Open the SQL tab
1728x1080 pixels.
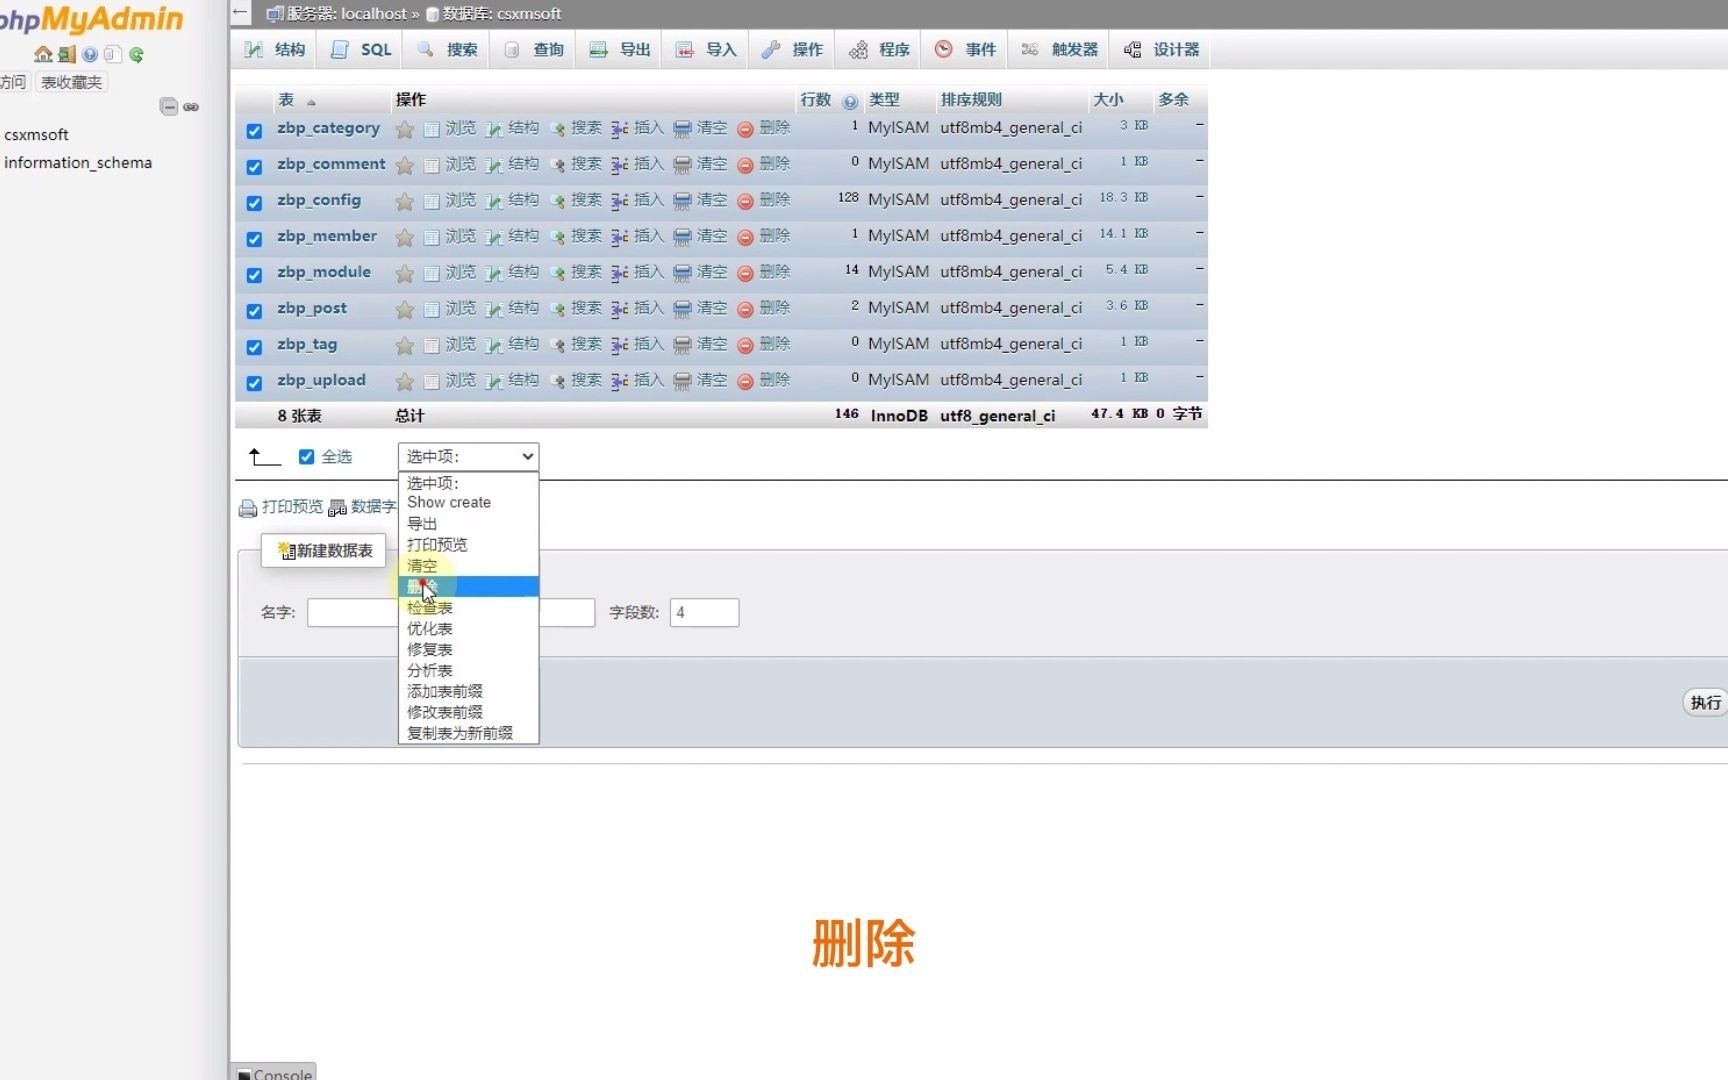(x=361, y=49)
